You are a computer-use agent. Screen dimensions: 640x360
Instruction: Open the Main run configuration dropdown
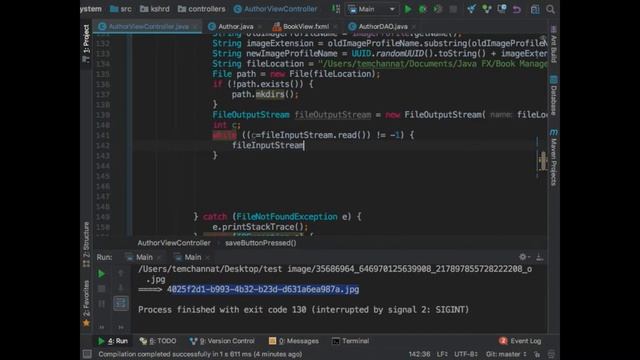tap(372, 9)
